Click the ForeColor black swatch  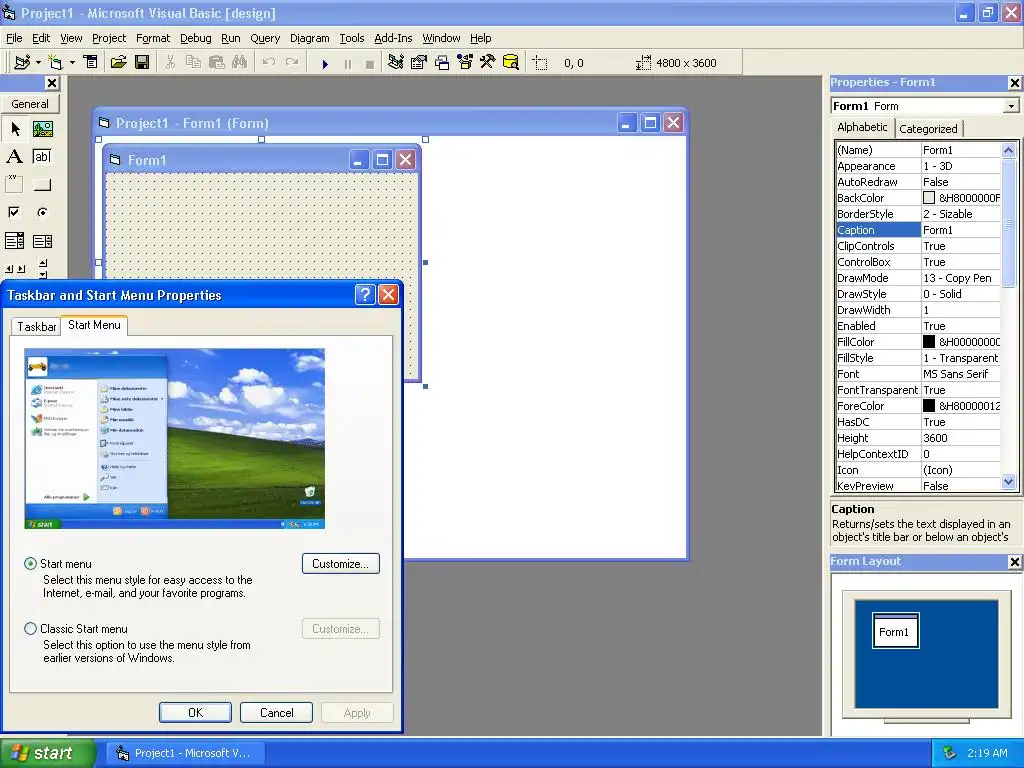[929, 406]
